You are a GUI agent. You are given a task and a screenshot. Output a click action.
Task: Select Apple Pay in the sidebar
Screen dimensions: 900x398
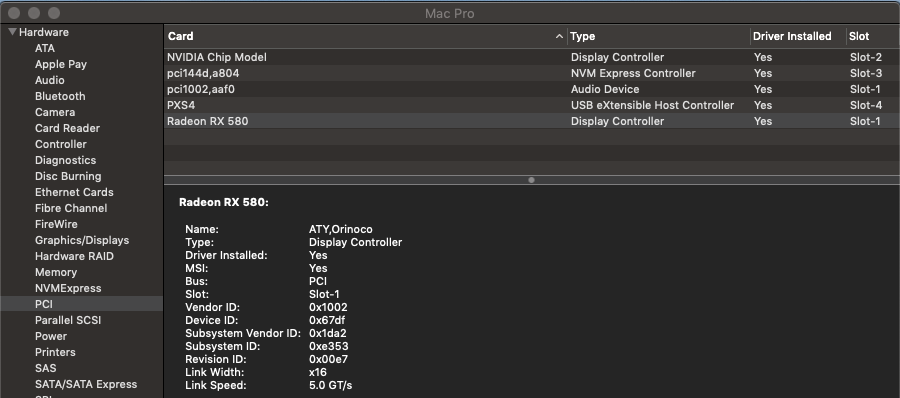61,64
